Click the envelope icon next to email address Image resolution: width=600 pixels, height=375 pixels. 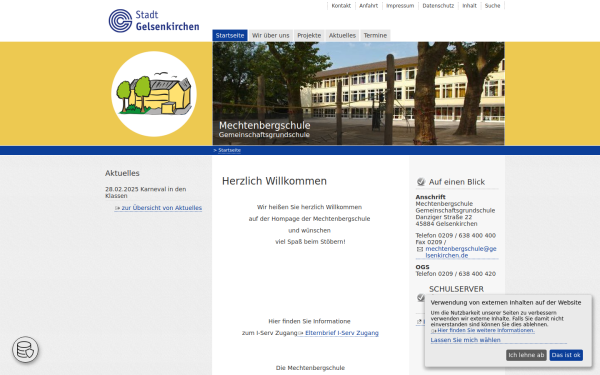(420, 249)
